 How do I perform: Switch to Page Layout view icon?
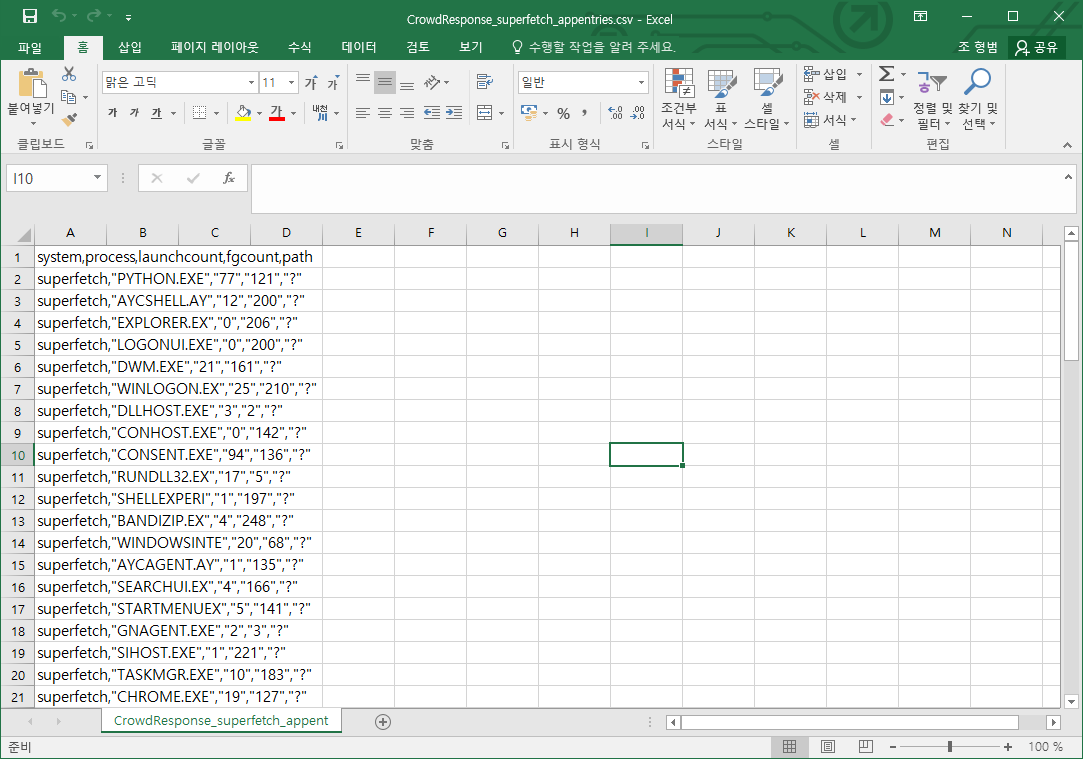(827, 747)
